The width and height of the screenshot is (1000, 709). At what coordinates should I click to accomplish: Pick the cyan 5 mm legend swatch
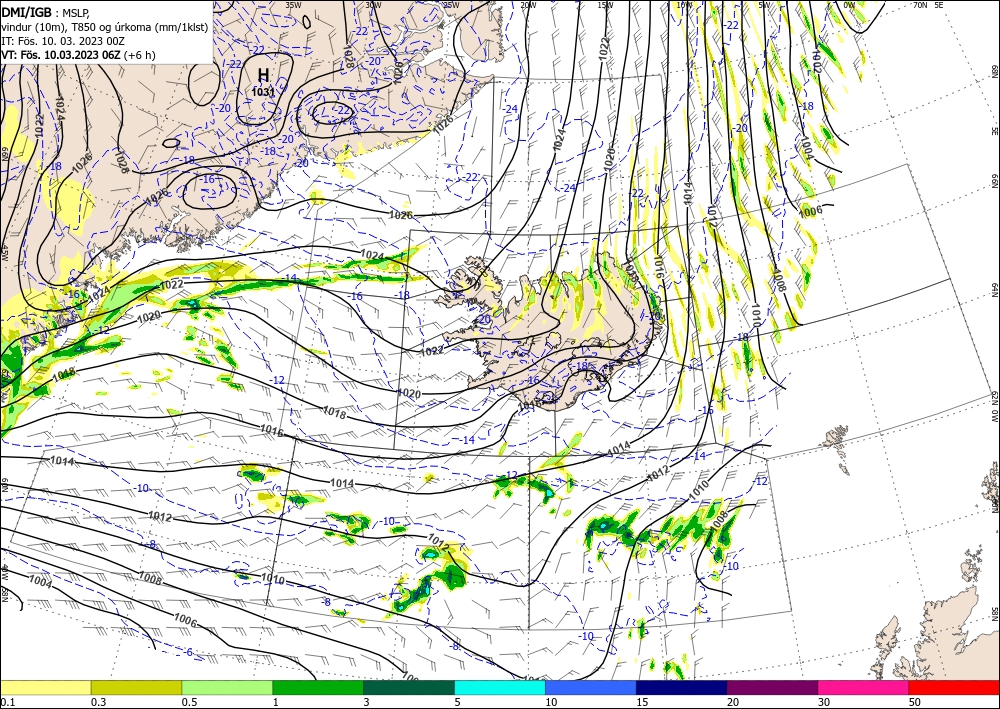point(500,687)
